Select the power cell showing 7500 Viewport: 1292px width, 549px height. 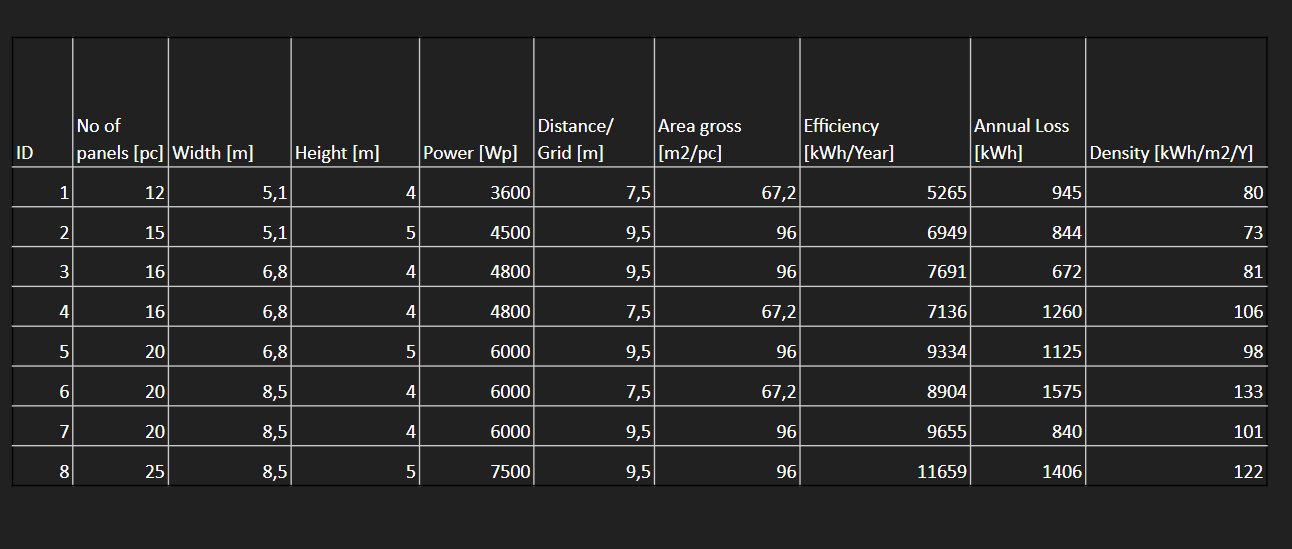(x=510, y=472)
